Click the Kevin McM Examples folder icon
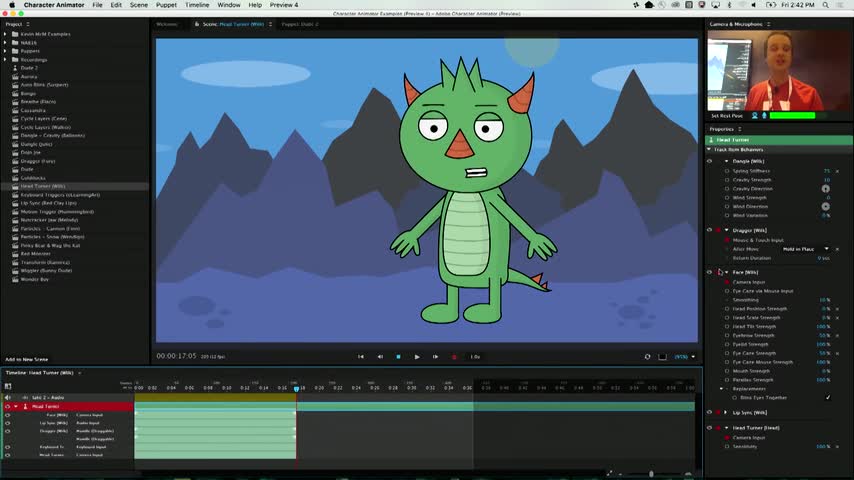854x480 pixels. [x=15, y=34]
